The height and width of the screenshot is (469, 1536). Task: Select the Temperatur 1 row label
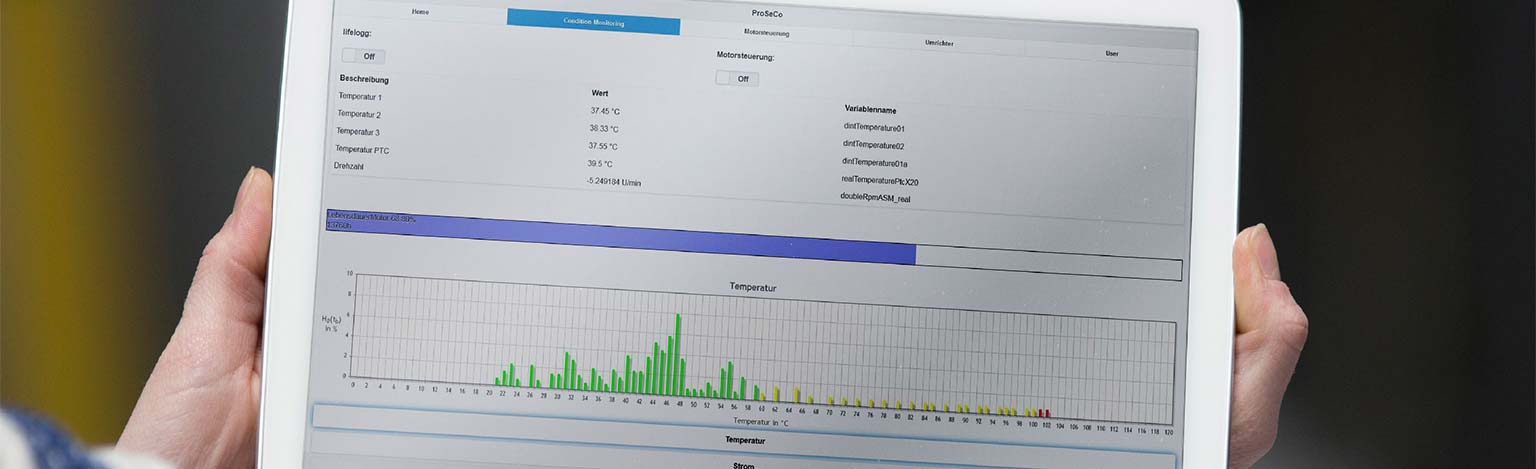pos(360,97)
